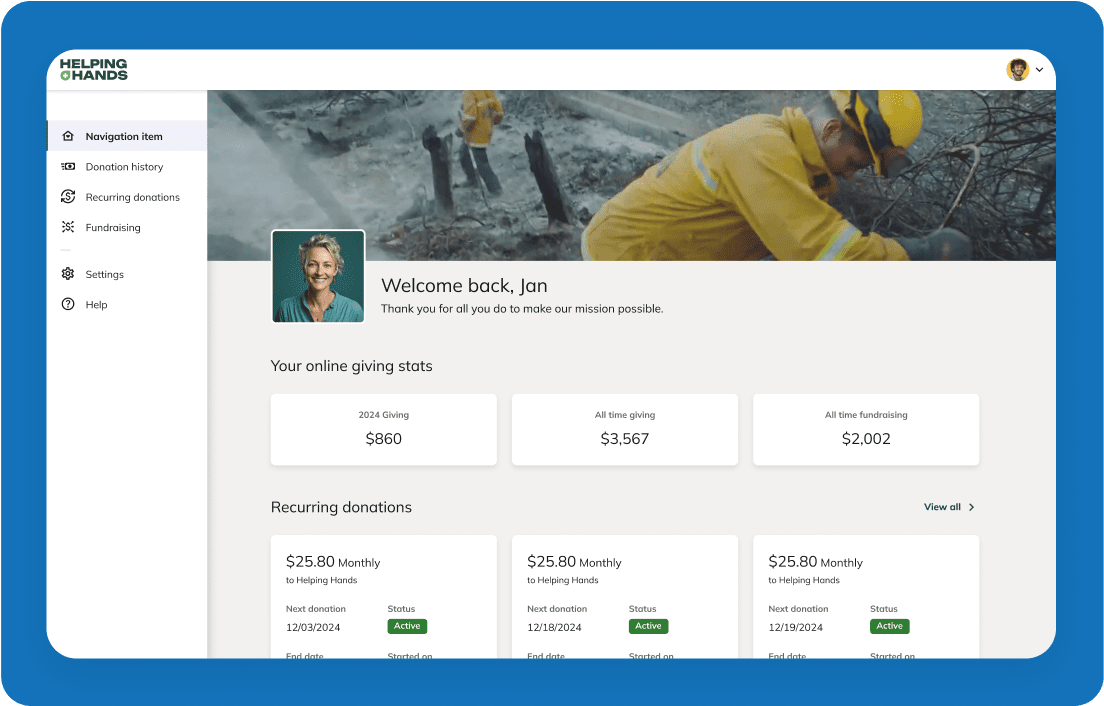Screen dimensions: 1104x706
Task: Expand the account dropdown chevron
Action: tap(1039, 70)
